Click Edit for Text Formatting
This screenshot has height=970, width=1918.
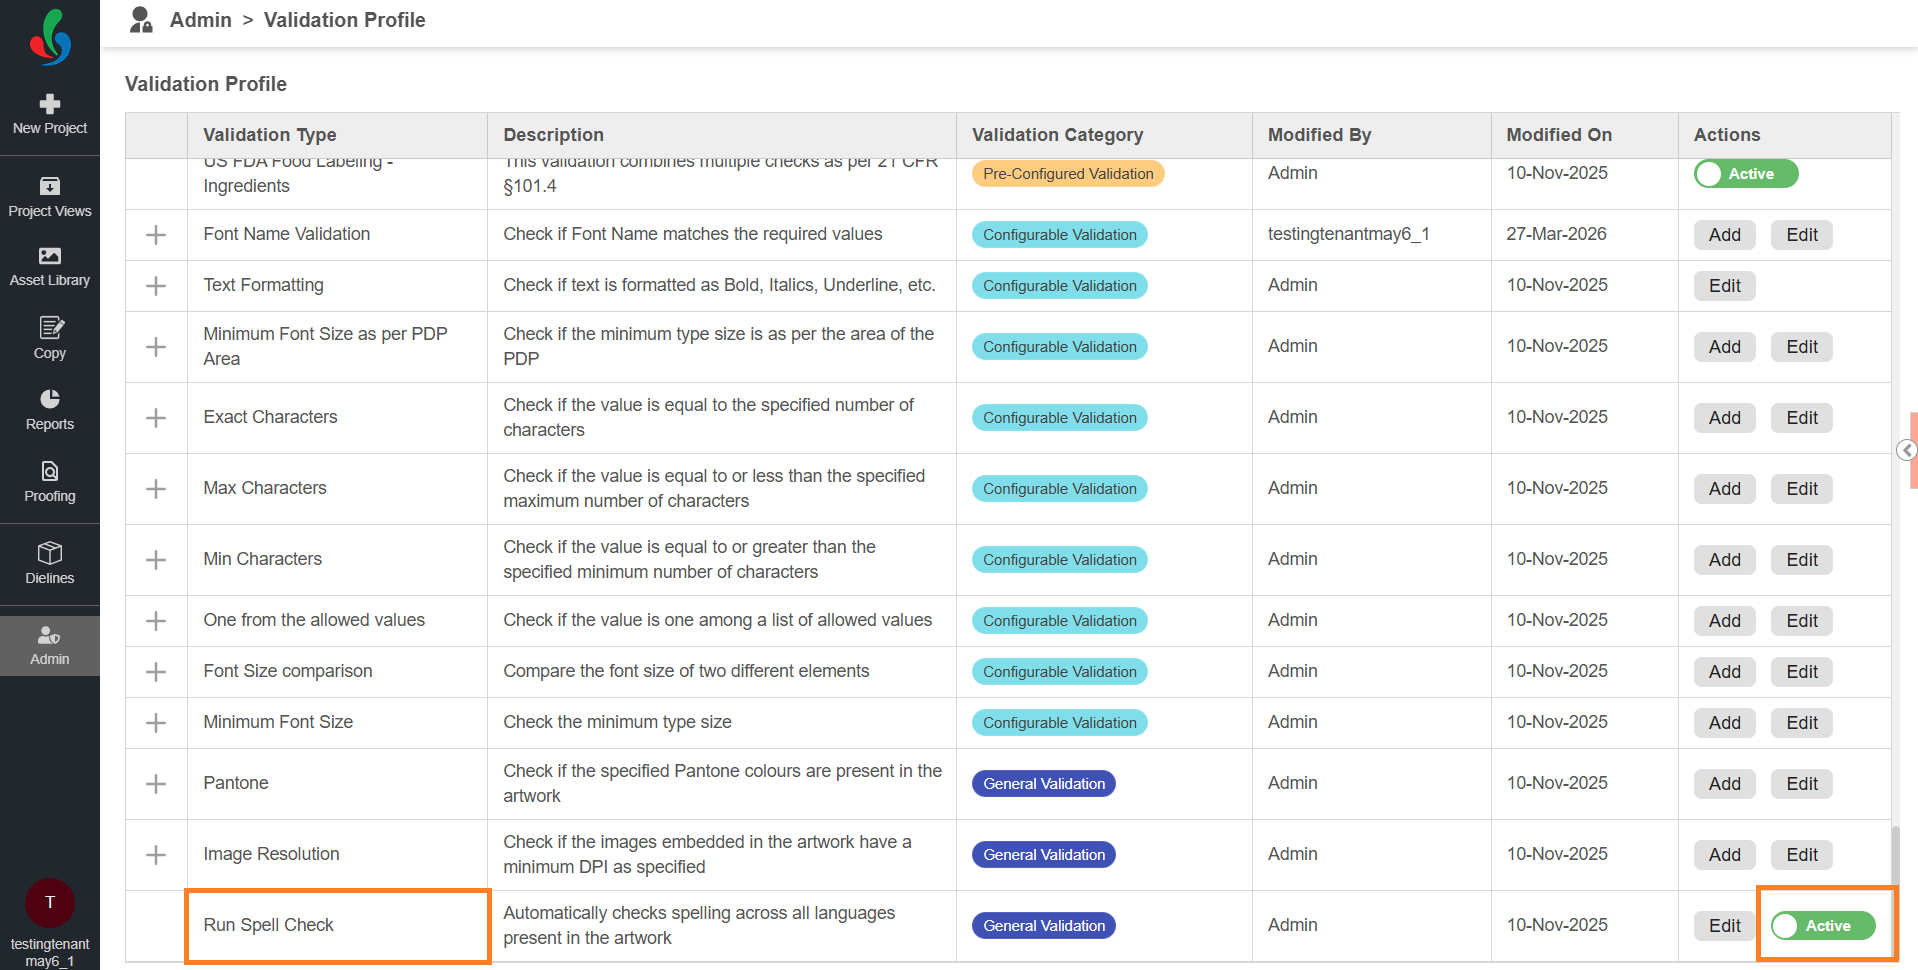[x=1724, y=286]
